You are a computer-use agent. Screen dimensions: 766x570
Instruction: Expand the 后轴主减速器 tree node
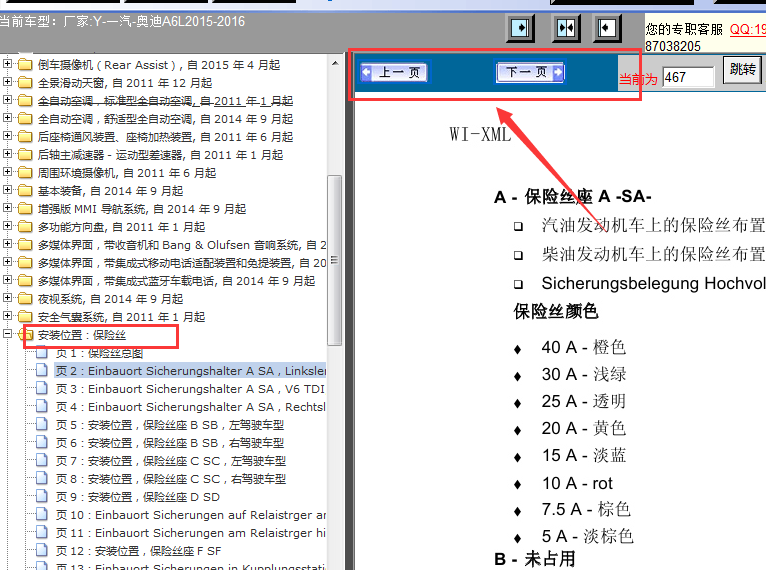click(7, 154)
